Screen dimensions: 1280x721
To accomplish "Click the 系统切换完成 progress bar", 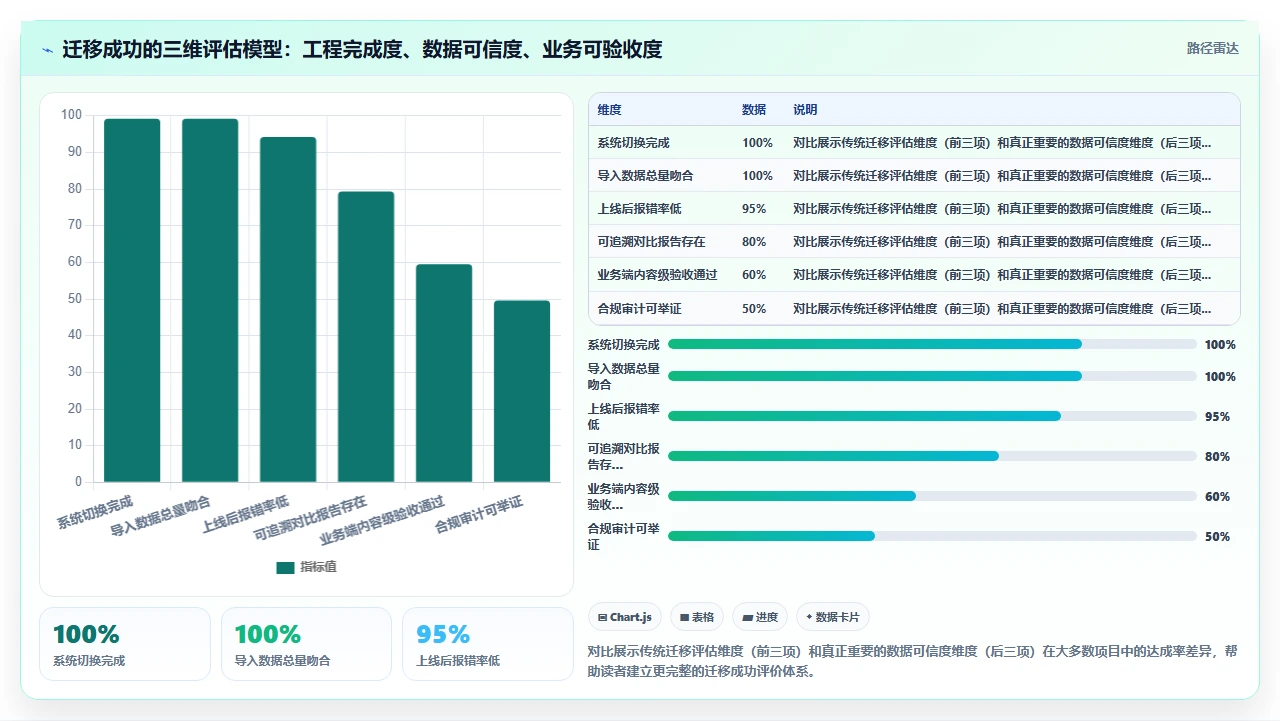I will click(932, 344).
